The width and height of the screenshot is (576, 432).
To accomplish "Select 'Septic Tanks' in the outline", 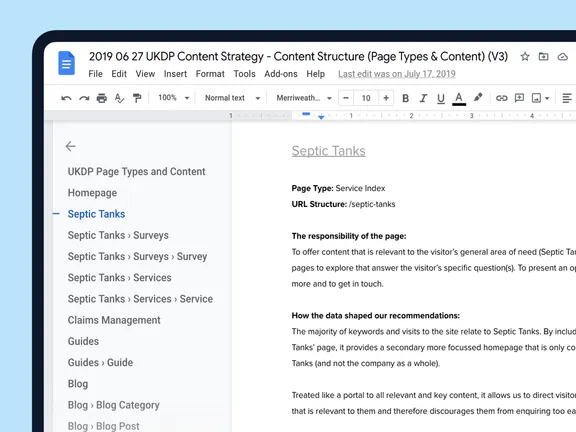I will (x=96, y=214).
